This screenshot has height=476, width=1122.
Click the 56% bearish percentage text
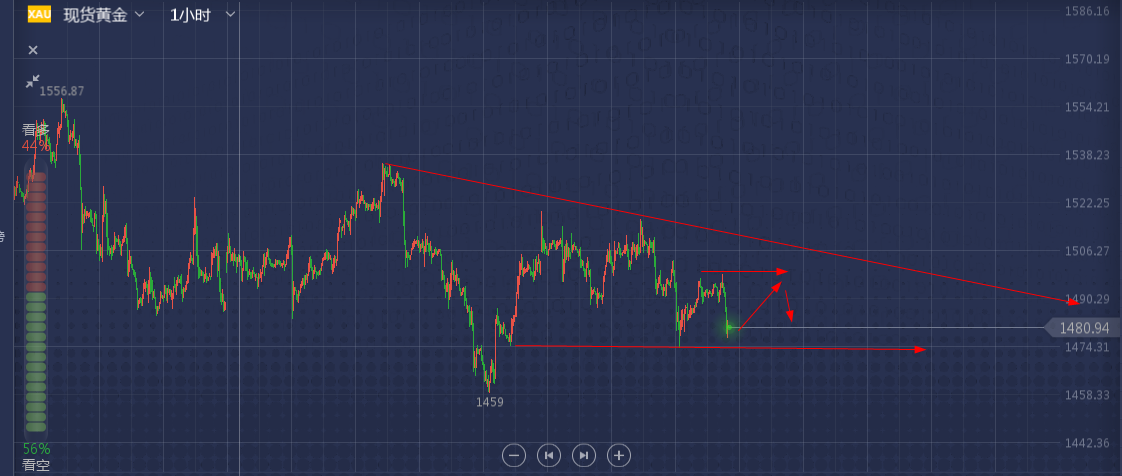tap(36, 449)
